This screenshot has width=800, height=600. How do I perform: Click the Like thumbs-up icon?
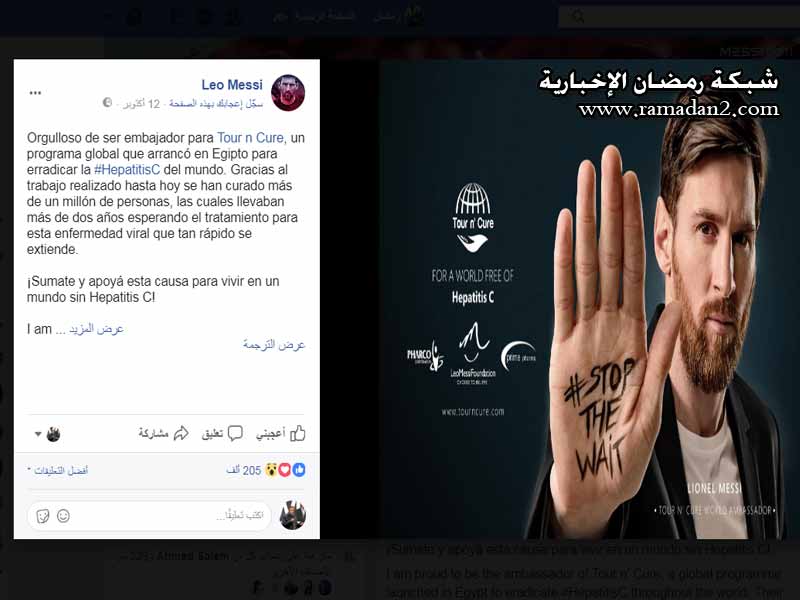(298, 434)
